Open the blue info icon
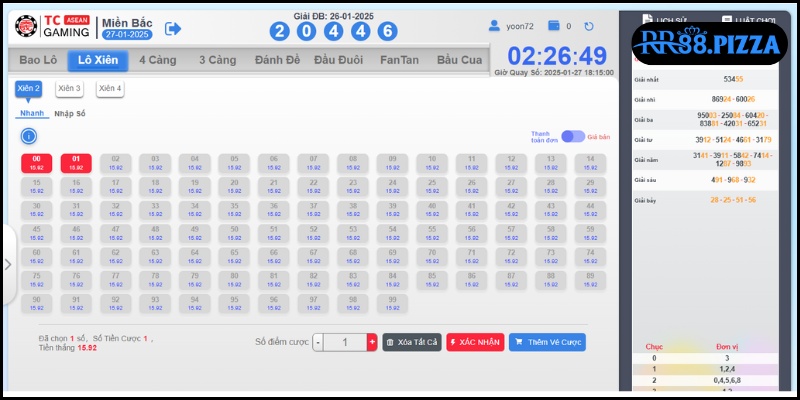This screenshot has height=400, width=800. (x=29, y=136)
